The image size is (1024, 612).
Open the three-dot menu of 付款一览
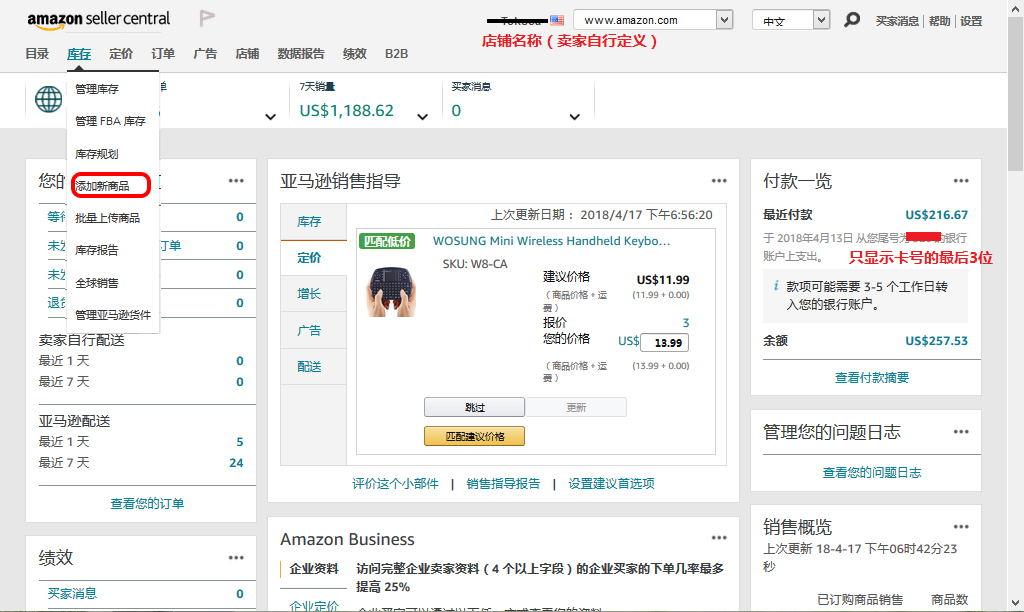tap(961, 181)
